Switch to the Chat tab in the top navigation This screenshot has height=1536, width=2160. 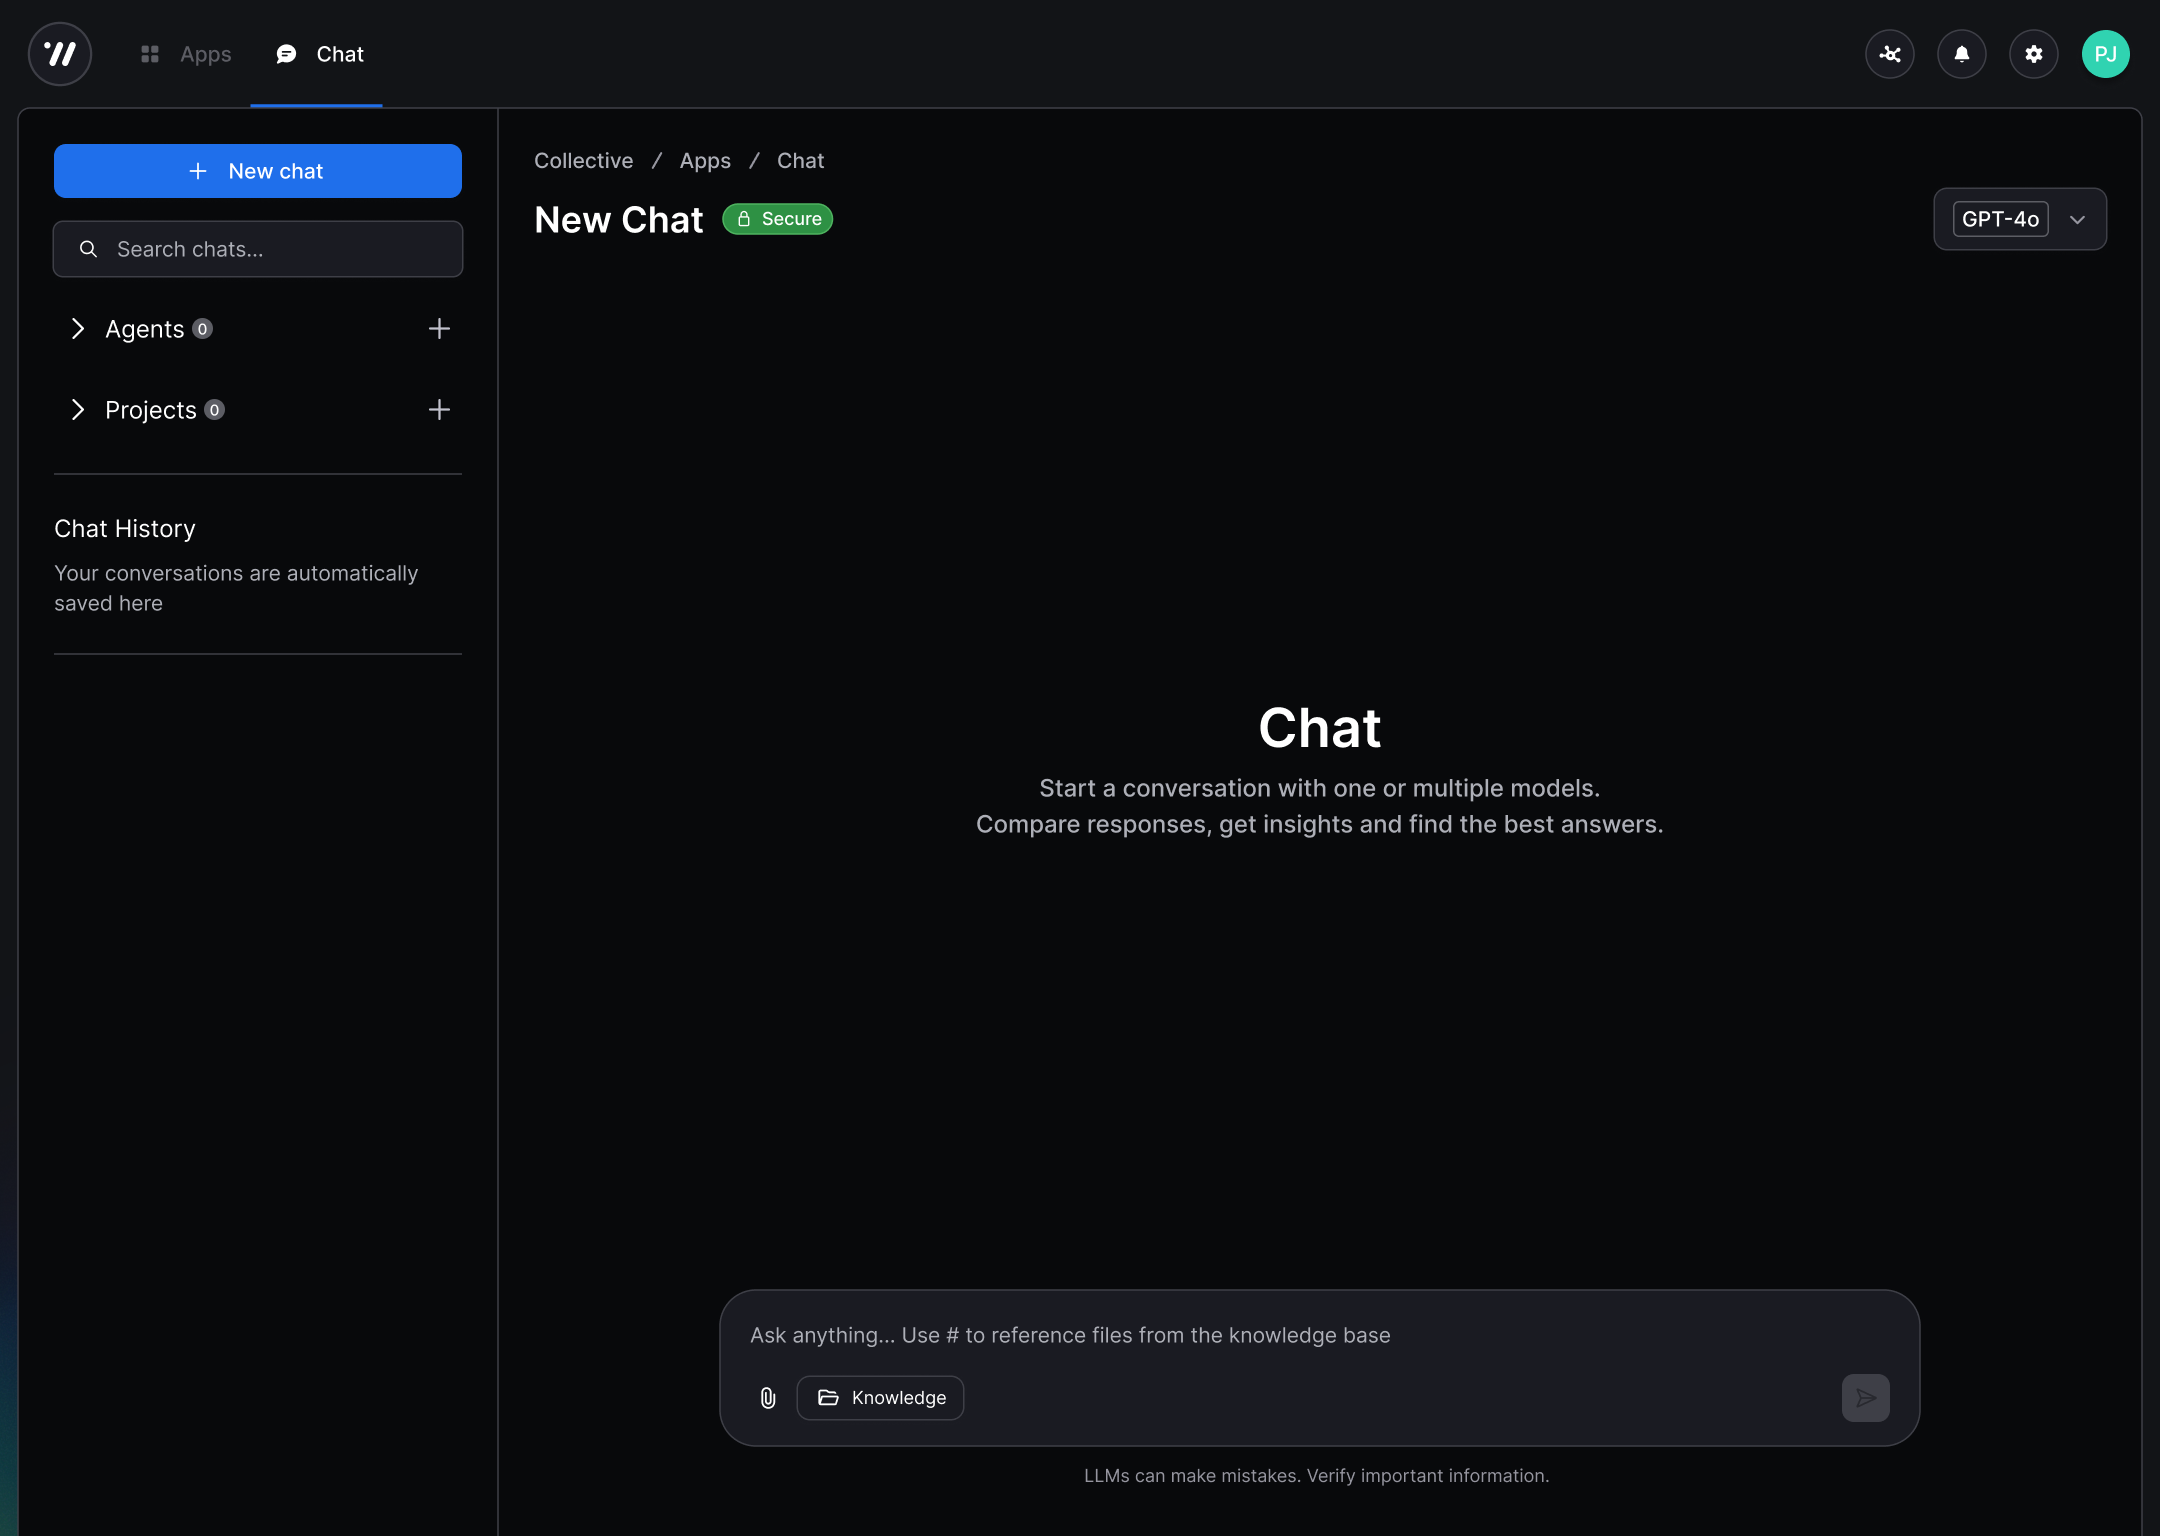[x=320, y=54]
